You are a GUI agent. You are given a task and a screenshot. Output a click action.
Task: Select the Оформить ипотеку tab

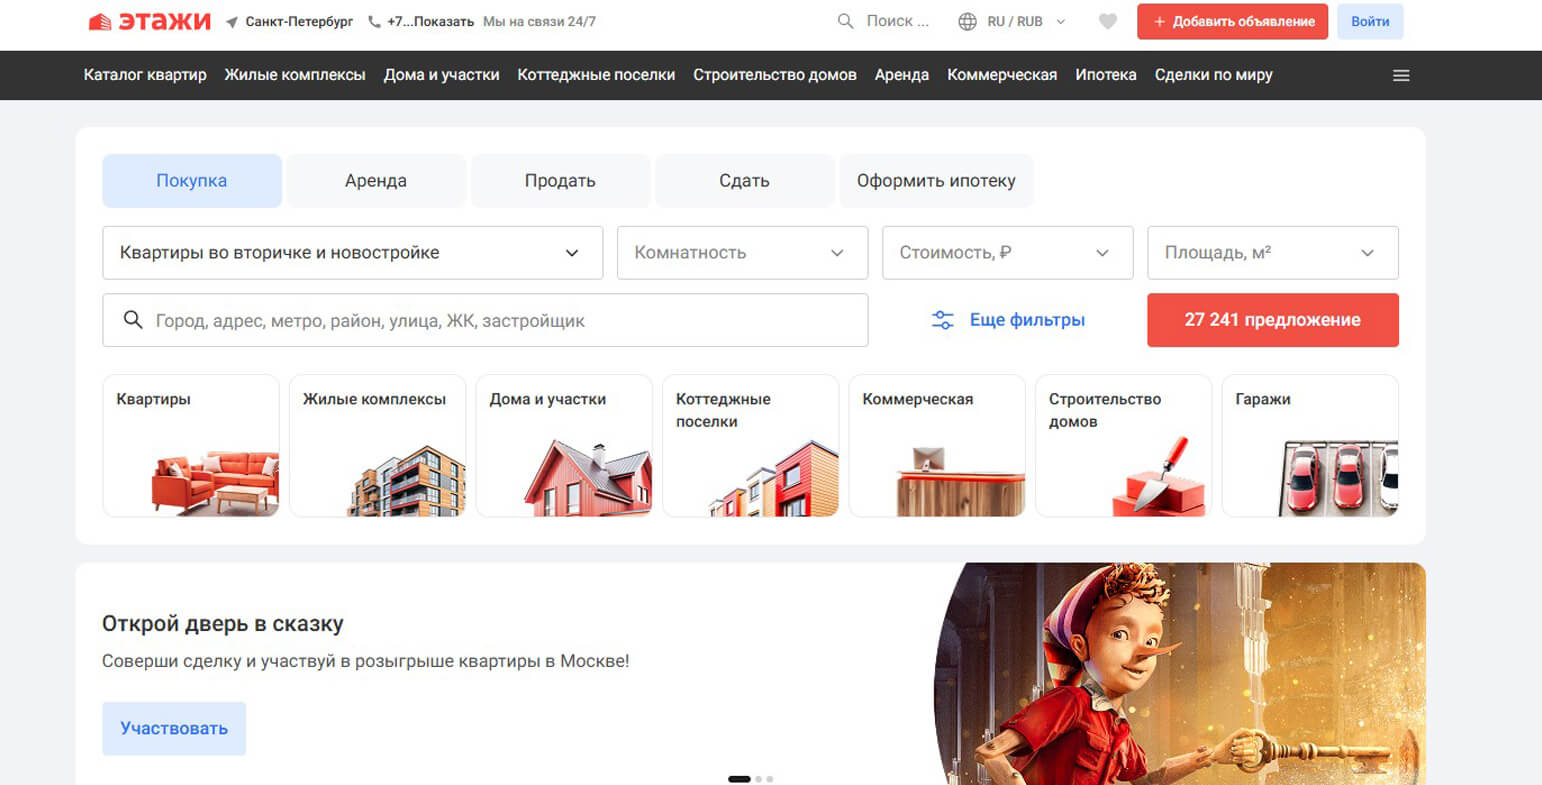(936, 181)
